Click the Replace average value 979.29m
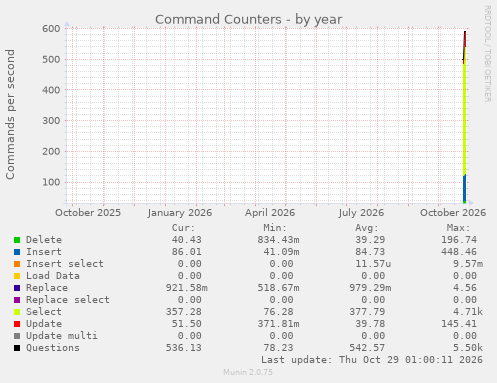The width and height of the screenshot is (497, 383). [370, 288]
